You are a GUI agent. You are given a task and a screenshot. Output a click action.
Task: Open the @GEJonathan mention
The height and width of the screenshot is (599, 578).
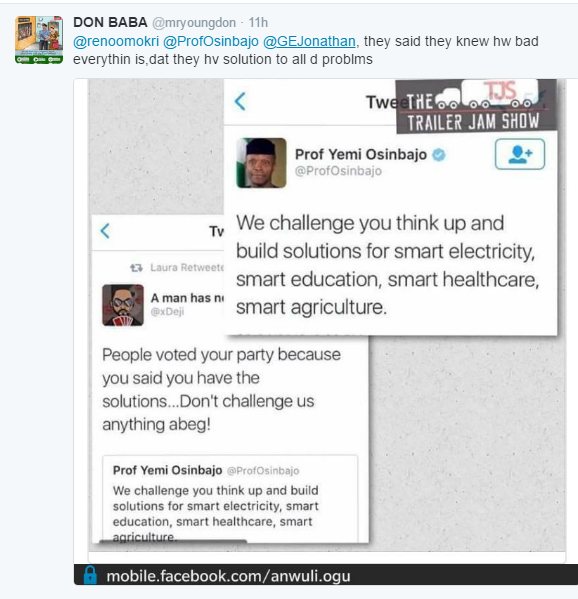[309, 41]
